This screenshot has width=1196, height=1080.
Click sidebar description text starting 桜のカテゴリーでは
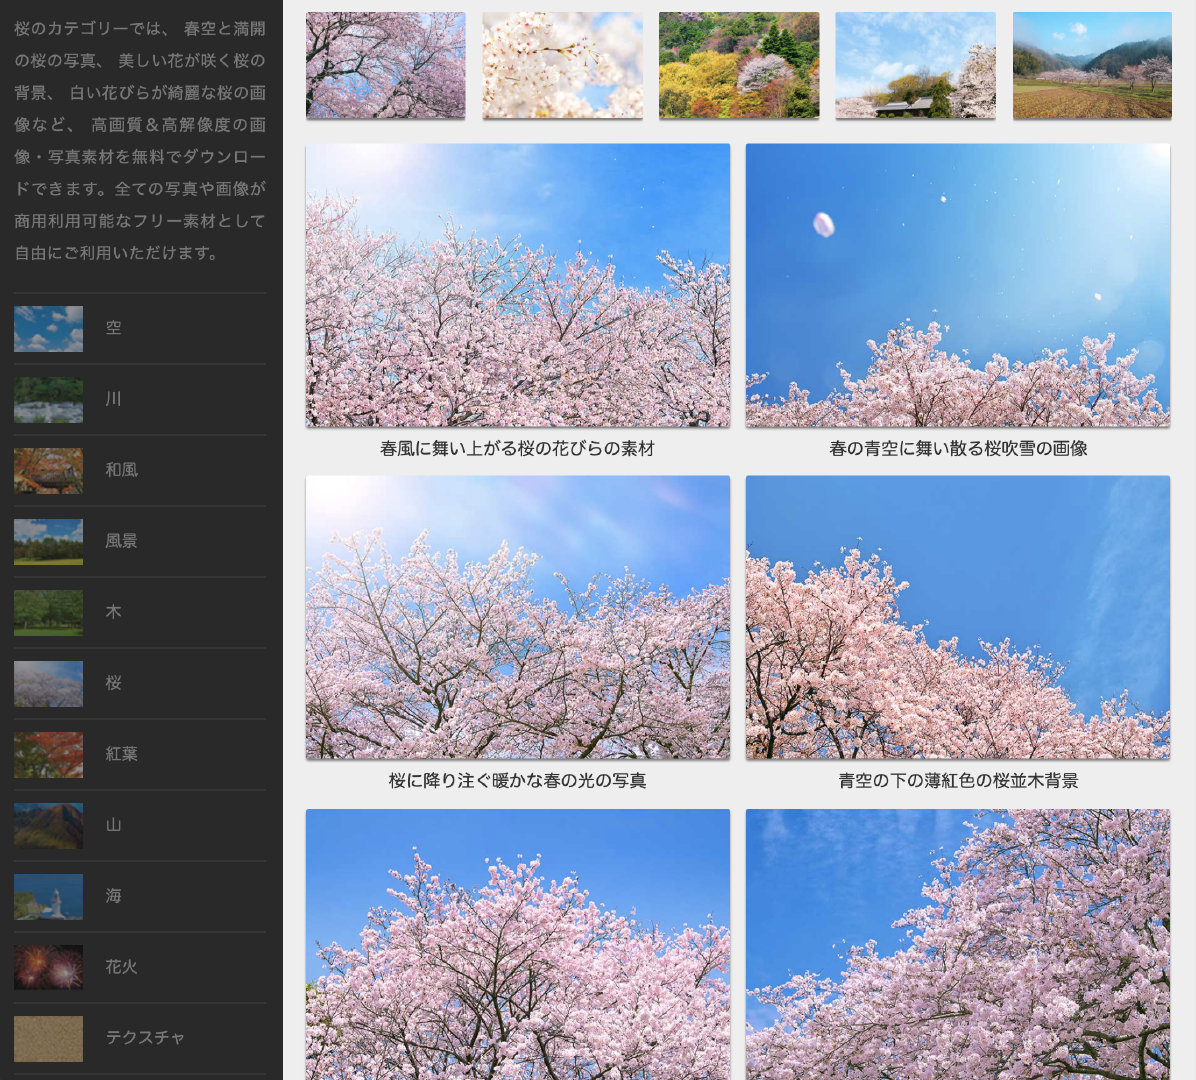pos(140,140)
